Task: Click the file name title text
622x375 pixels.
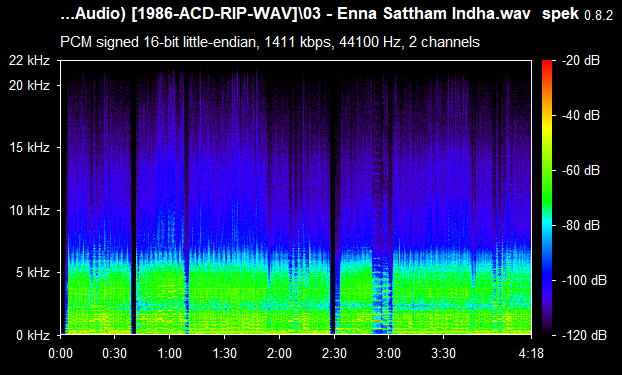Action: point(295,14)
